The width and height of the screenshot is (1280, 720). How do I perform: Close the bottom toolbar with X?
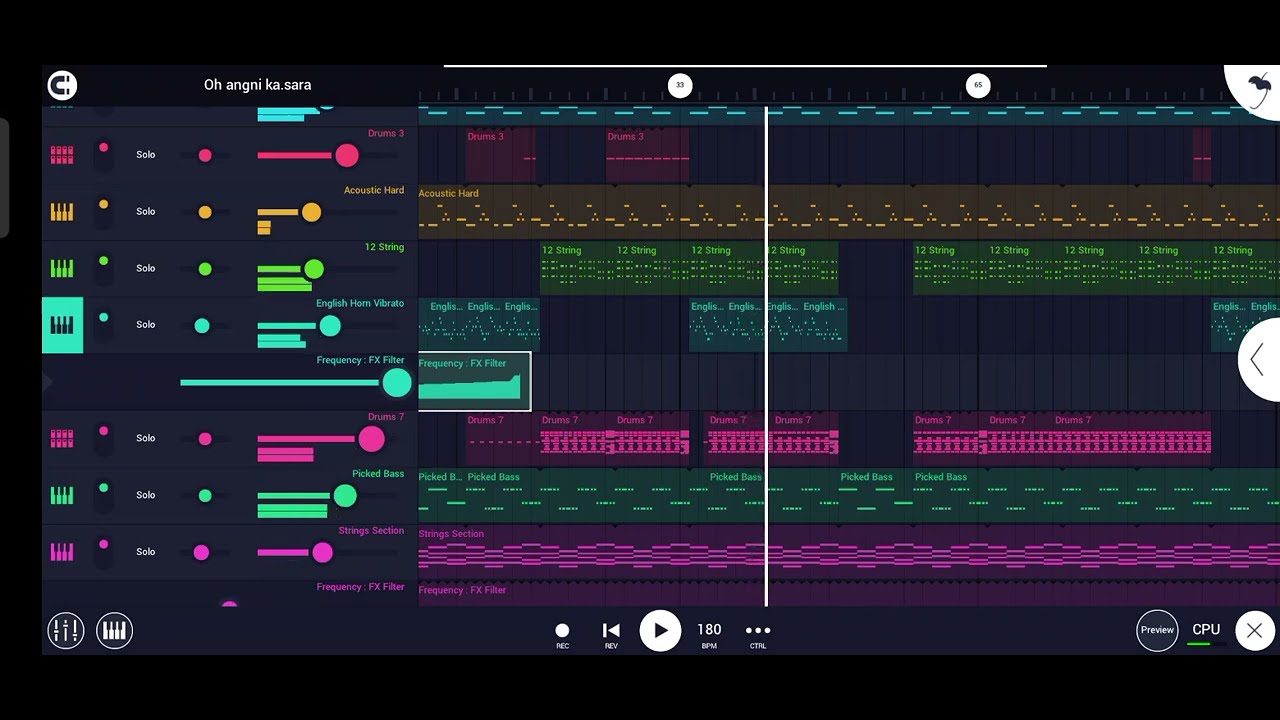click(1255, 631)
